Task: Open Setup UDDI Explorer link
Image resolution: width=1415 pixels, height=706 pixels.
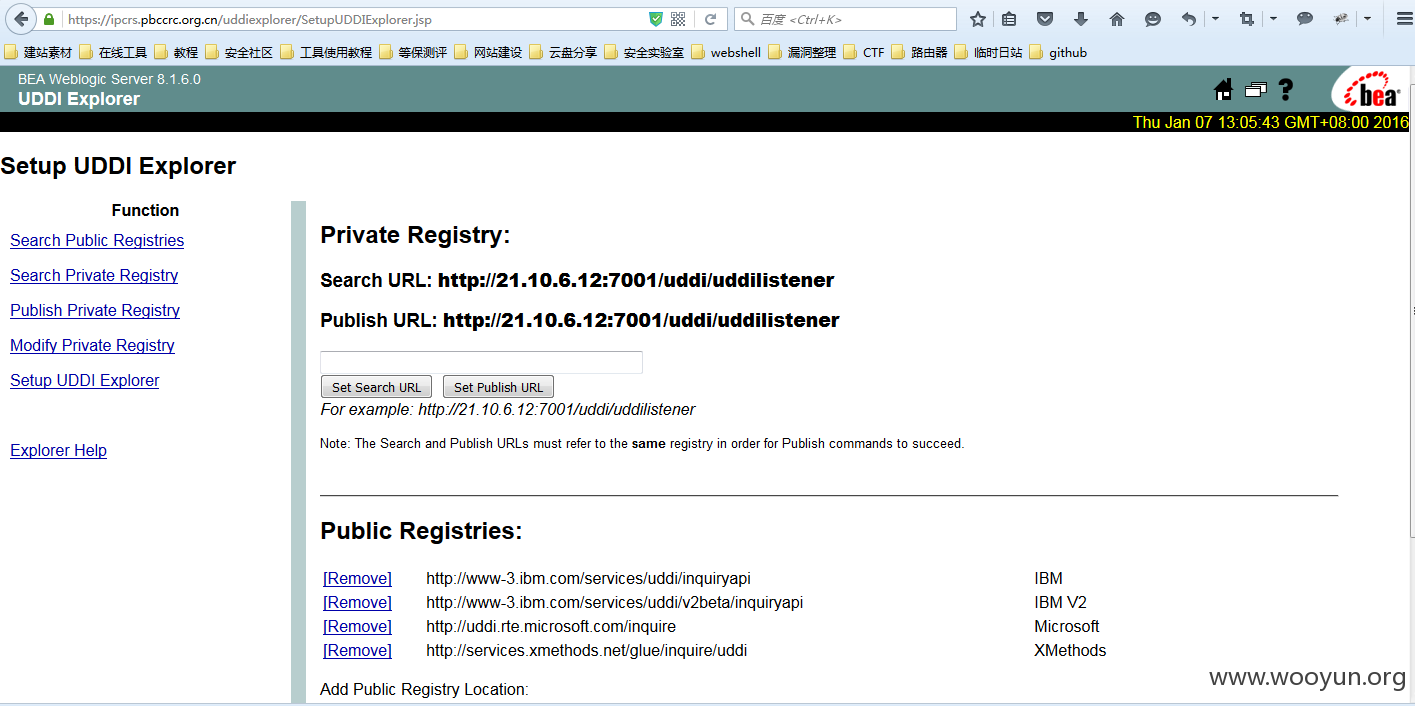Action: pos(85,380)
